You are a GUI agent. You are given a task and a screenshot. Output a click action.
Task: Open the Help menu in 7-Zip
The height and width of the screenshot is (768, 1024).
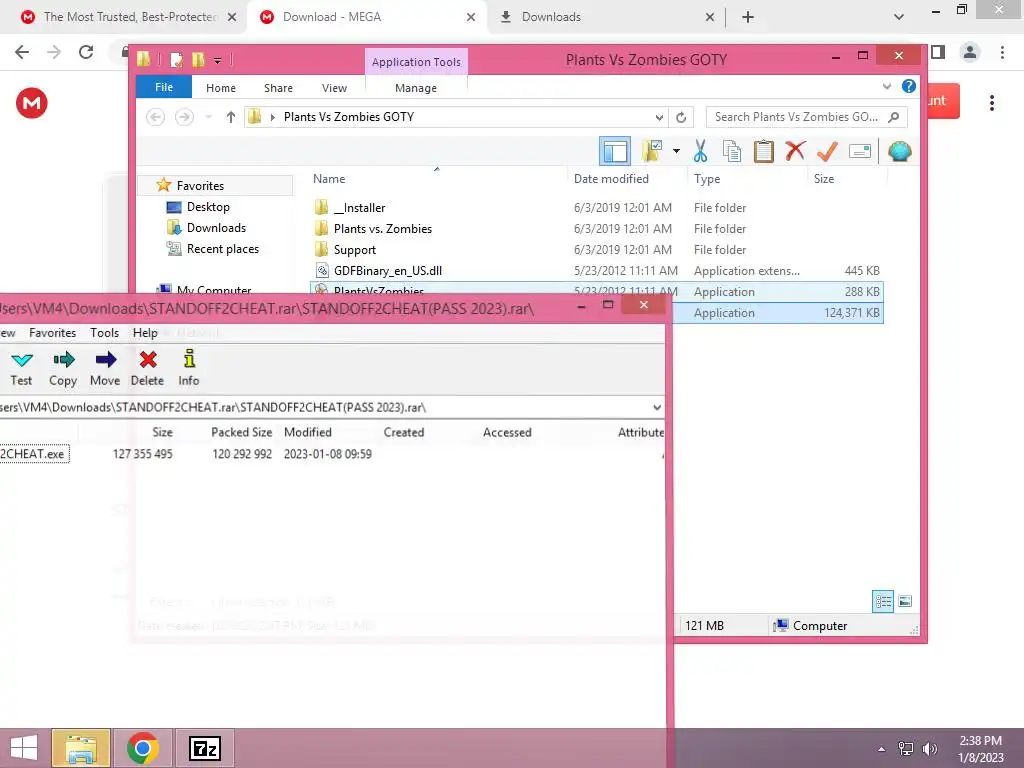145,332
